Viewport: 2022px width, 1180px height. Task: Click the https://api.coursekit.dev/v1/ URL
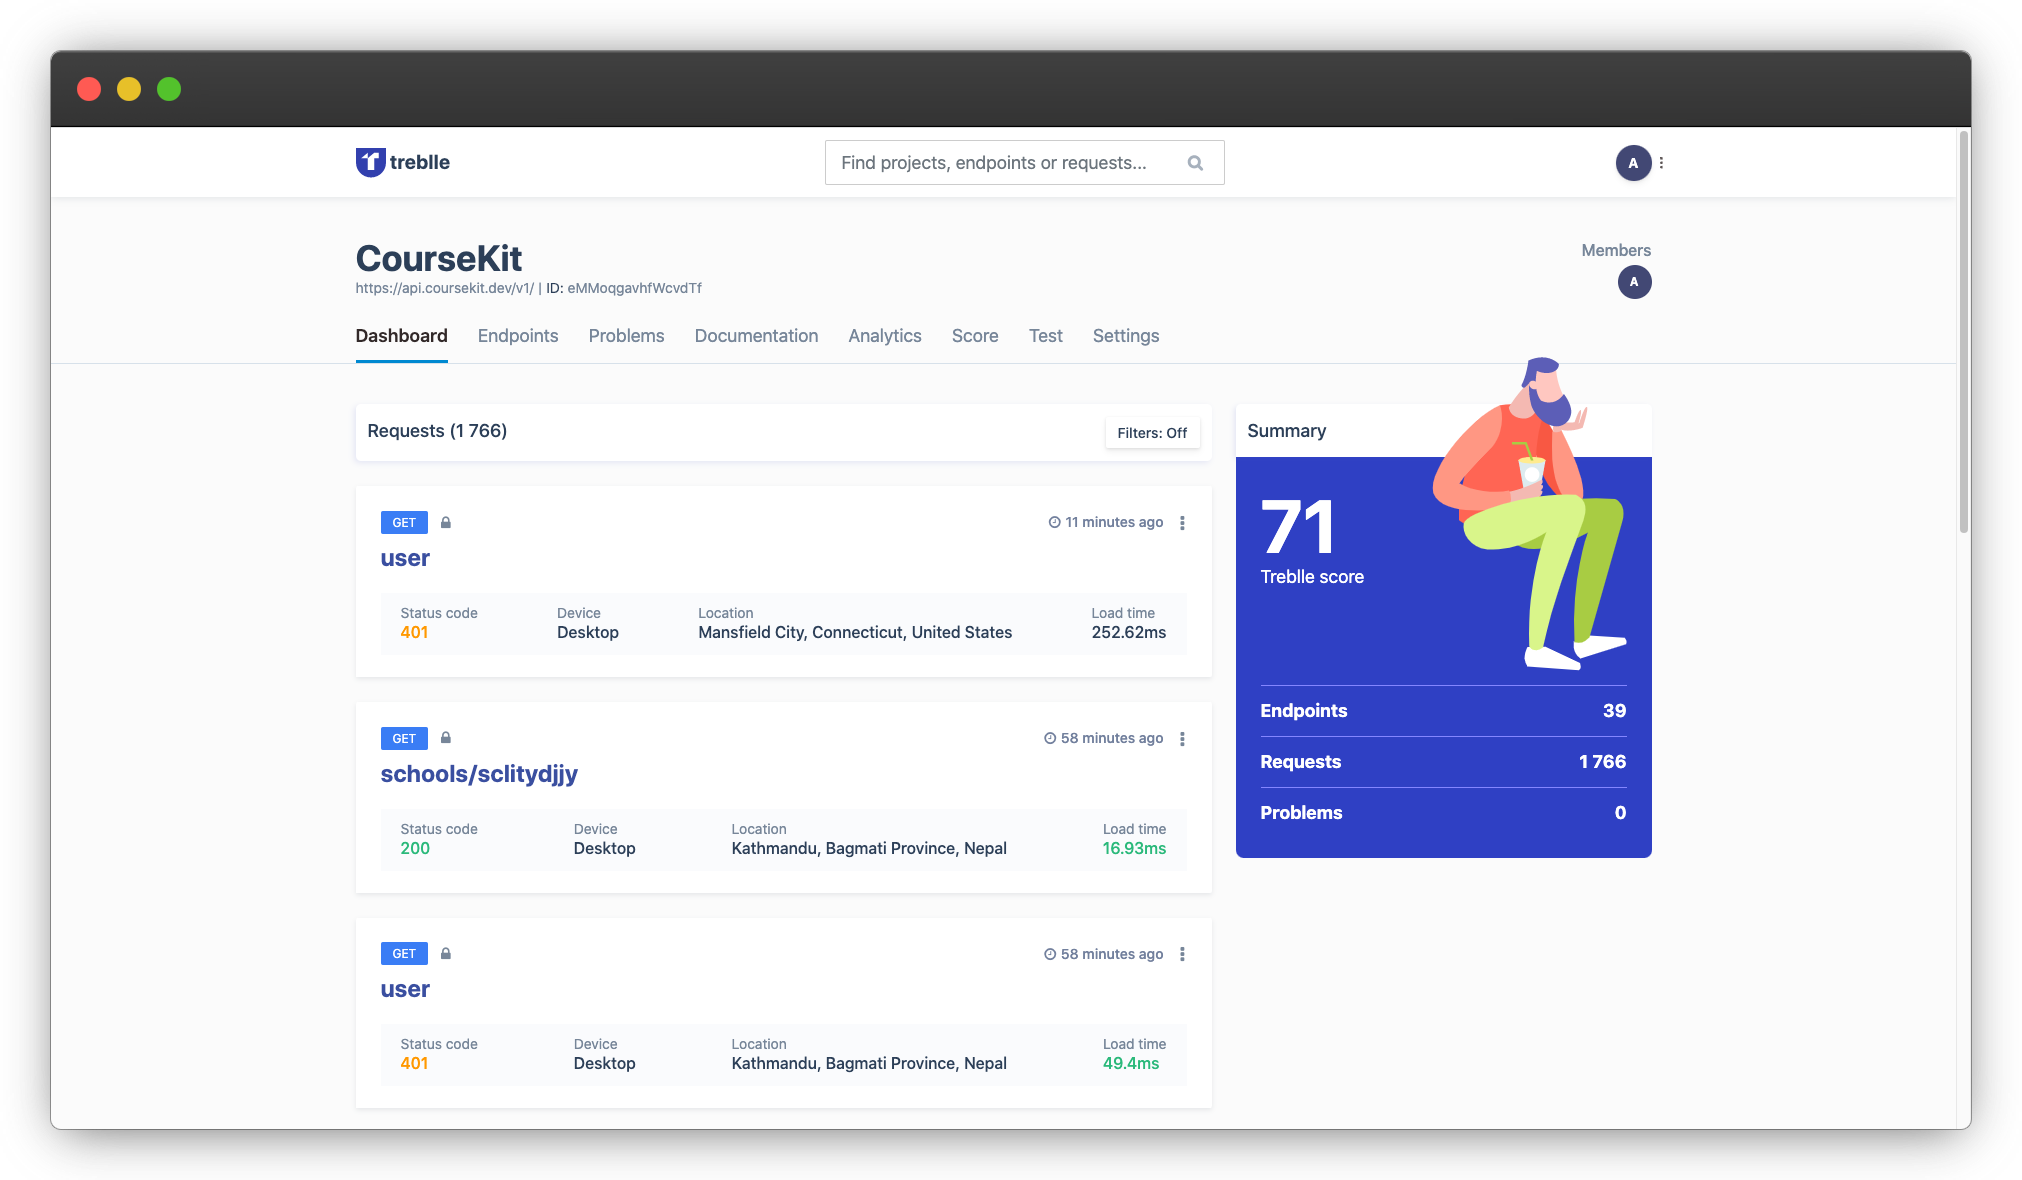tap(445, 288)
